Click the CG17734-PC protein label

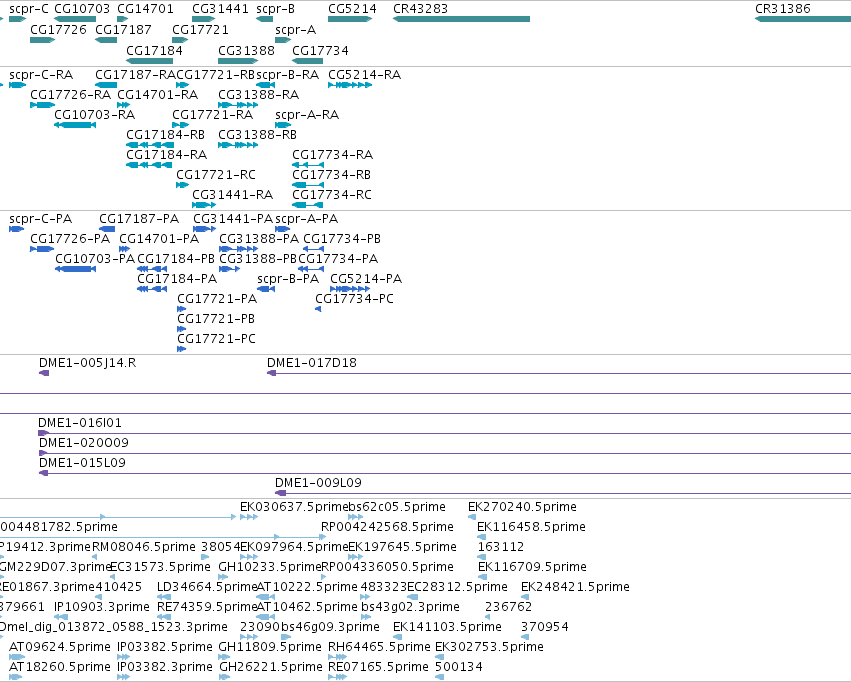click(354, 299)
